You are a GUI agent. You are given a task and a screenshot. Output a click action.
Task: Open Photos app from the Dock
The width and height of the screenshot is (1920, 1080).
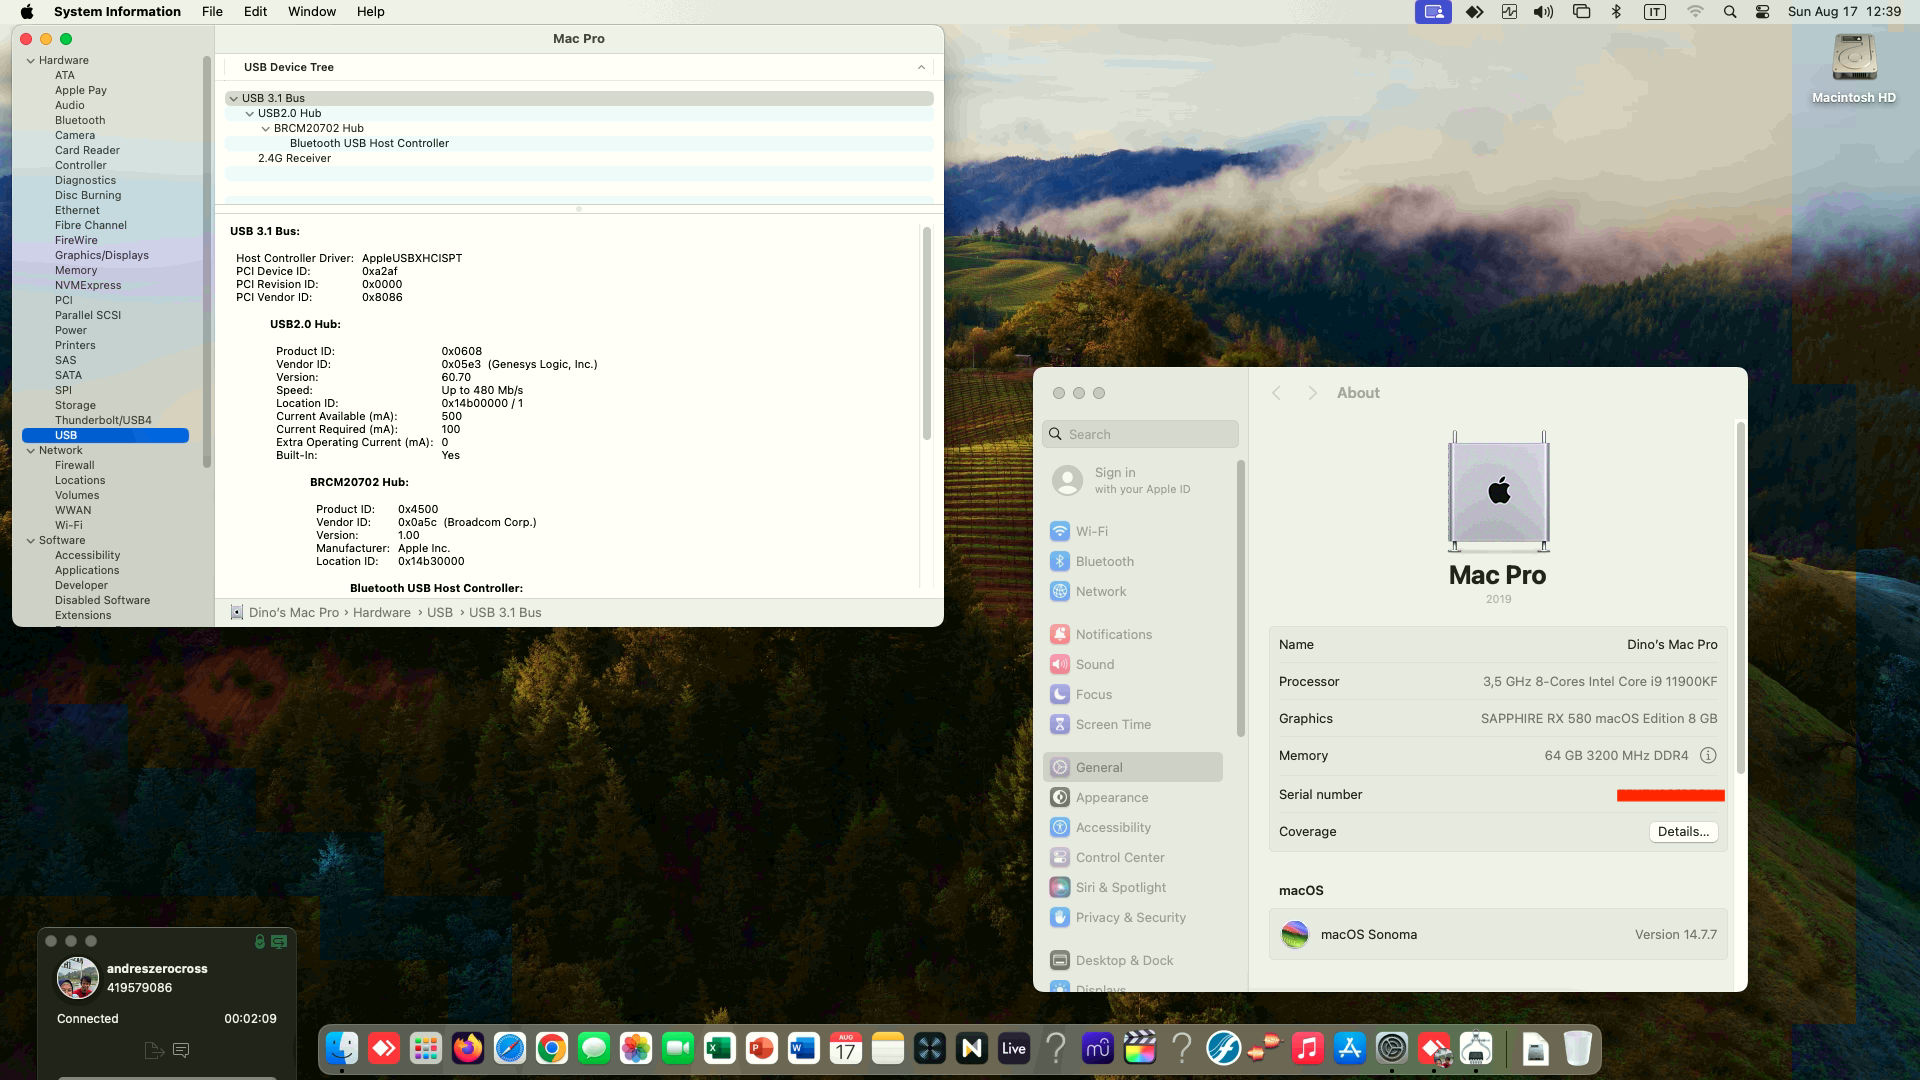coord(636,1048)
